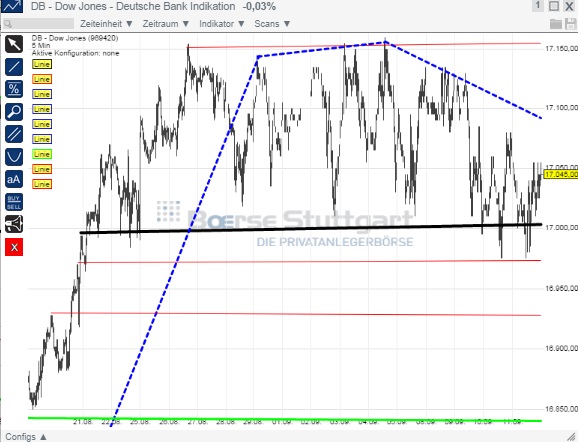This screenshot has width=578, height=442.
Task: Click into the symbol search field
Action: click(x=38, y=24)
